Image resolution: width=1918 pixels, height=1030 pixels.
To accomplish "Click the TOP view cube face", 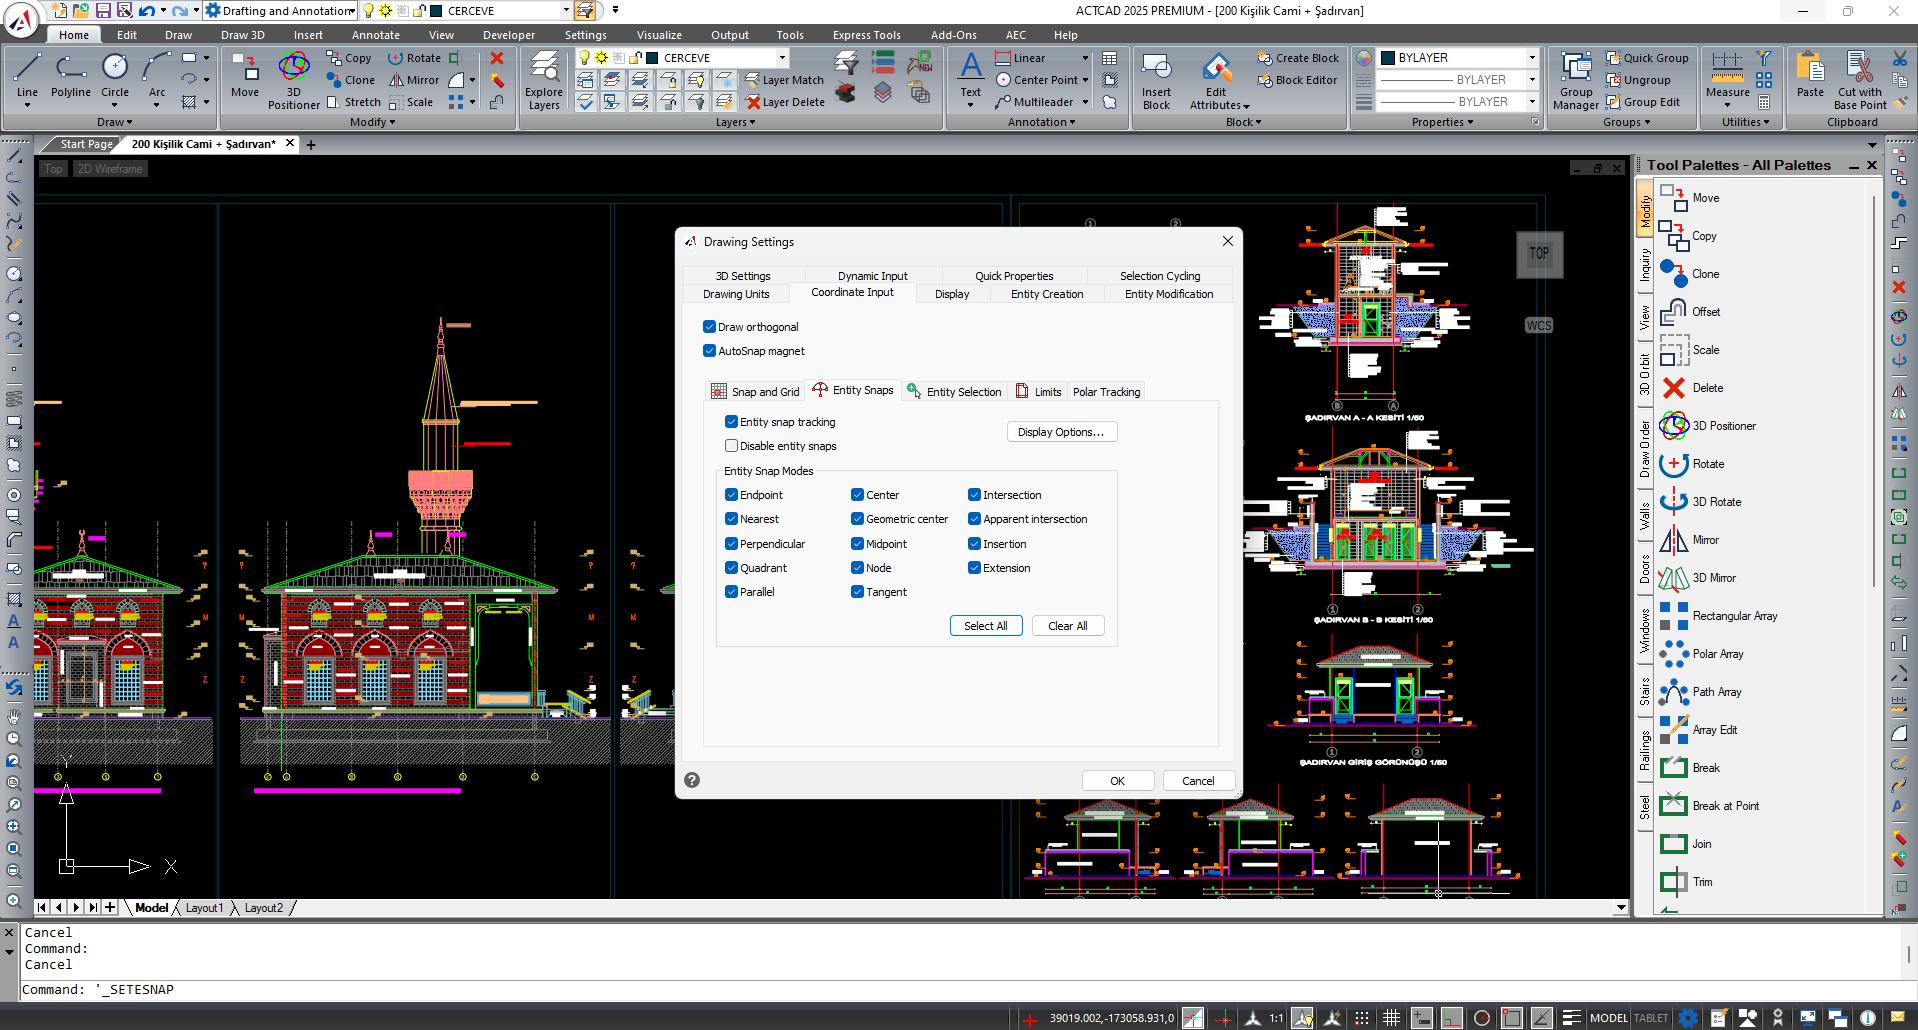I will coord(1539,253).
